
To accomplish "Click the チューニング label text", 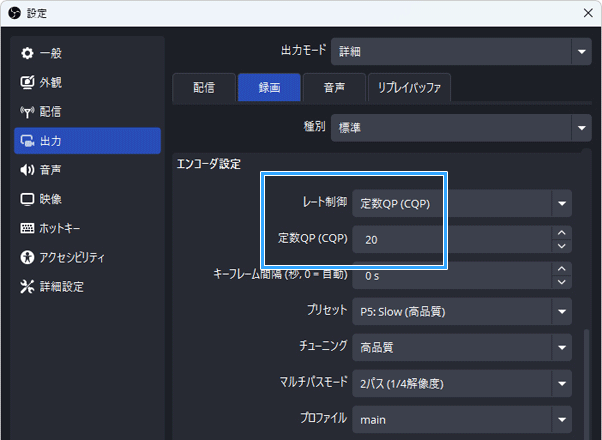I will pos(323,346).
